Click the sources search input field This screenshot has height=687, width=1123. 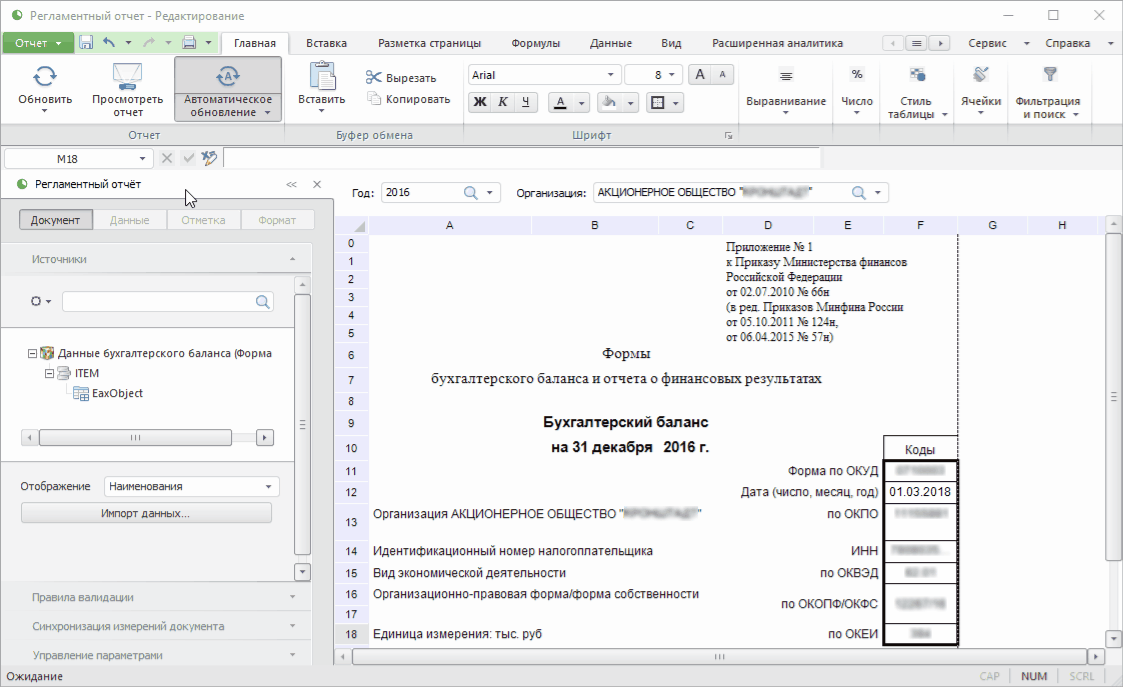pos(158,301)
